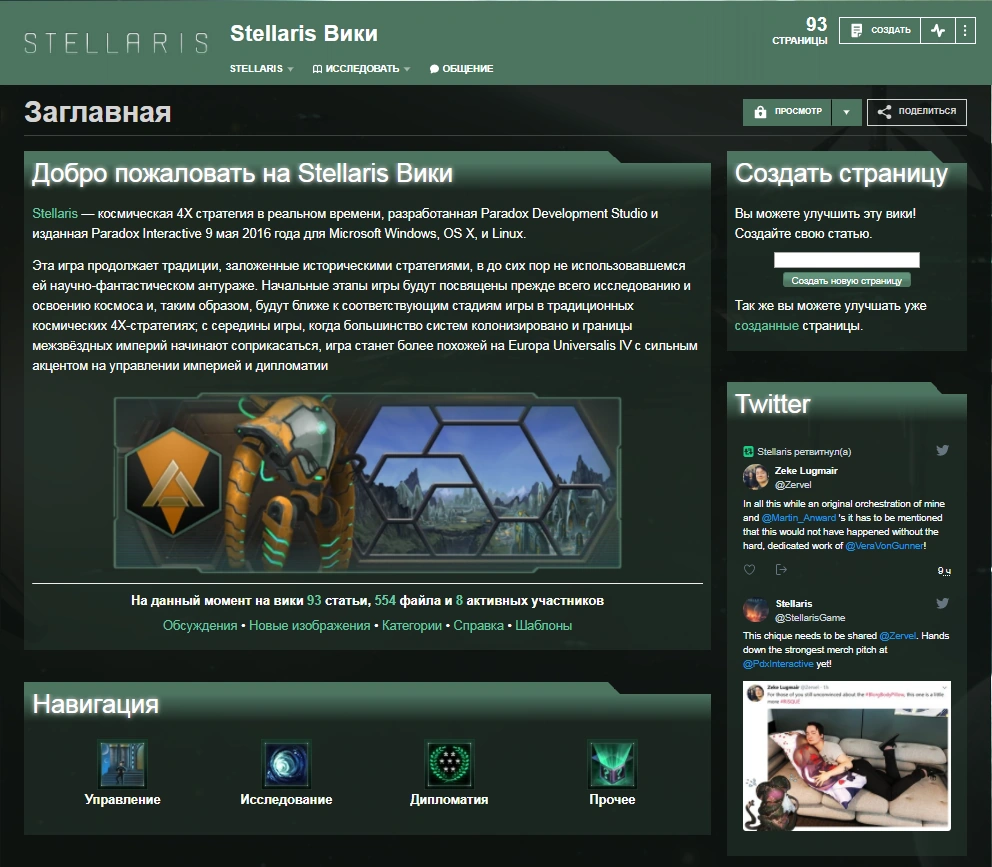The height and width of the screenshot is (867, 992).
Task: Open the Обсуждения link
Action: pos(200,625)
